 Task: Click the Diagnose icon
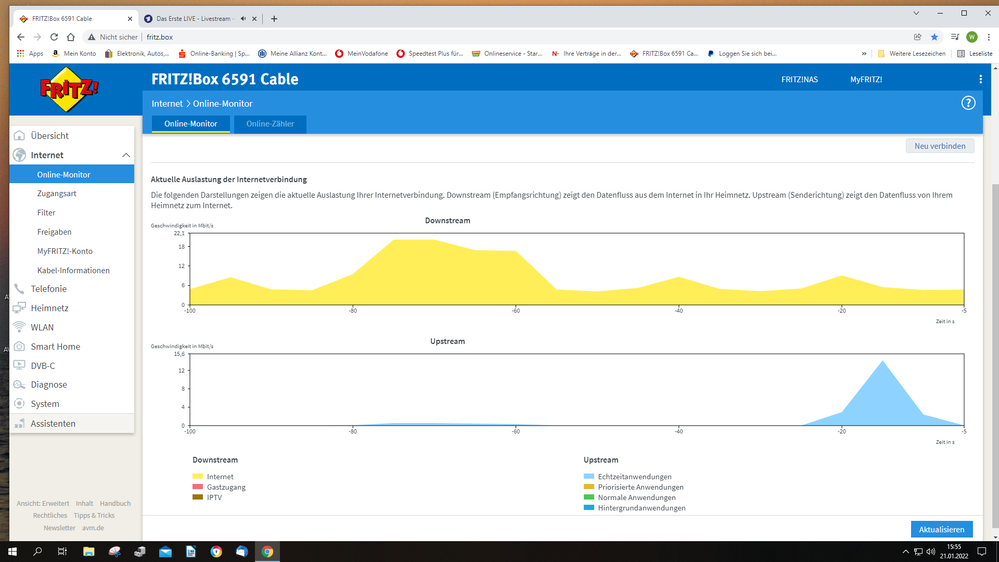20,385
